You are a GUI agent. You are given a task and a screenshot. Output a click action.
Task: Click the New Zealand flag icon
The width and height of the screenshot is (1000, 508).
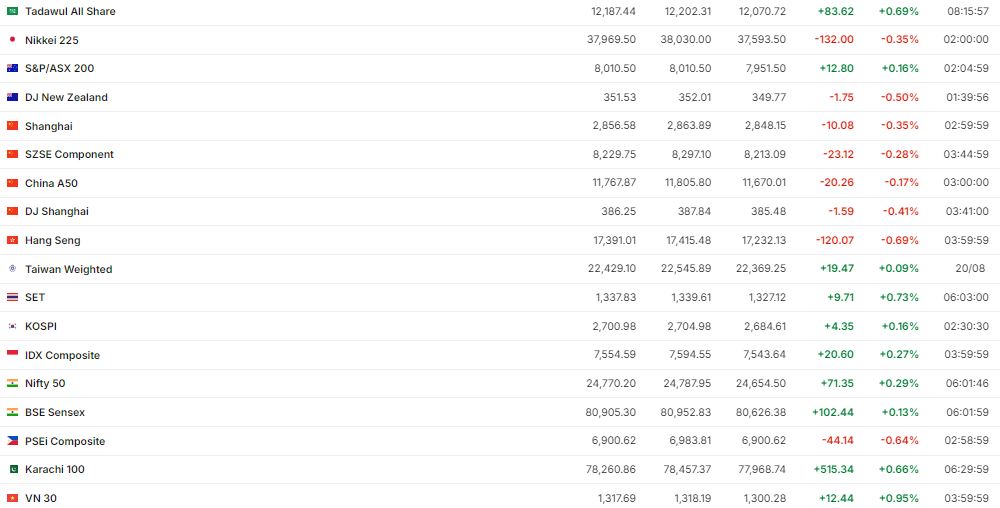pos(12,97)
